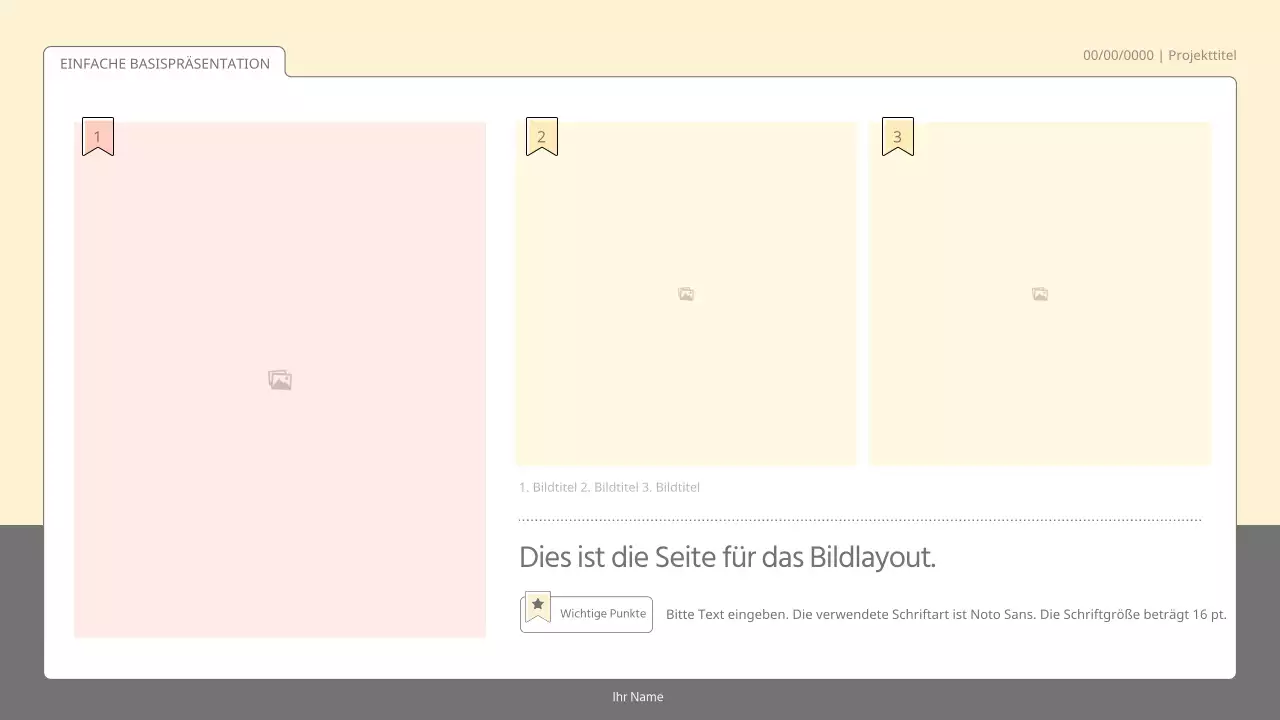Viewport: 1280px width, 720px height.
Task: Select the 00/00/0000 date item in the header
Action: point(1117,55)
